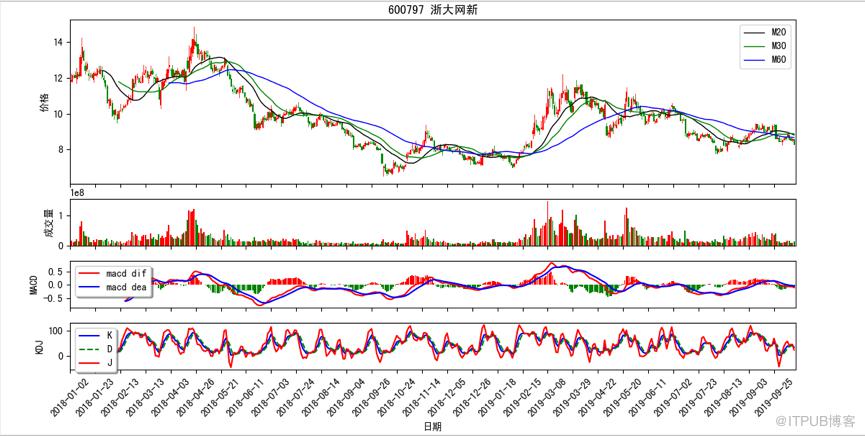Click the D dashed legend entry
This screenshot has height=436, width=865.
[x=98, y=349]
